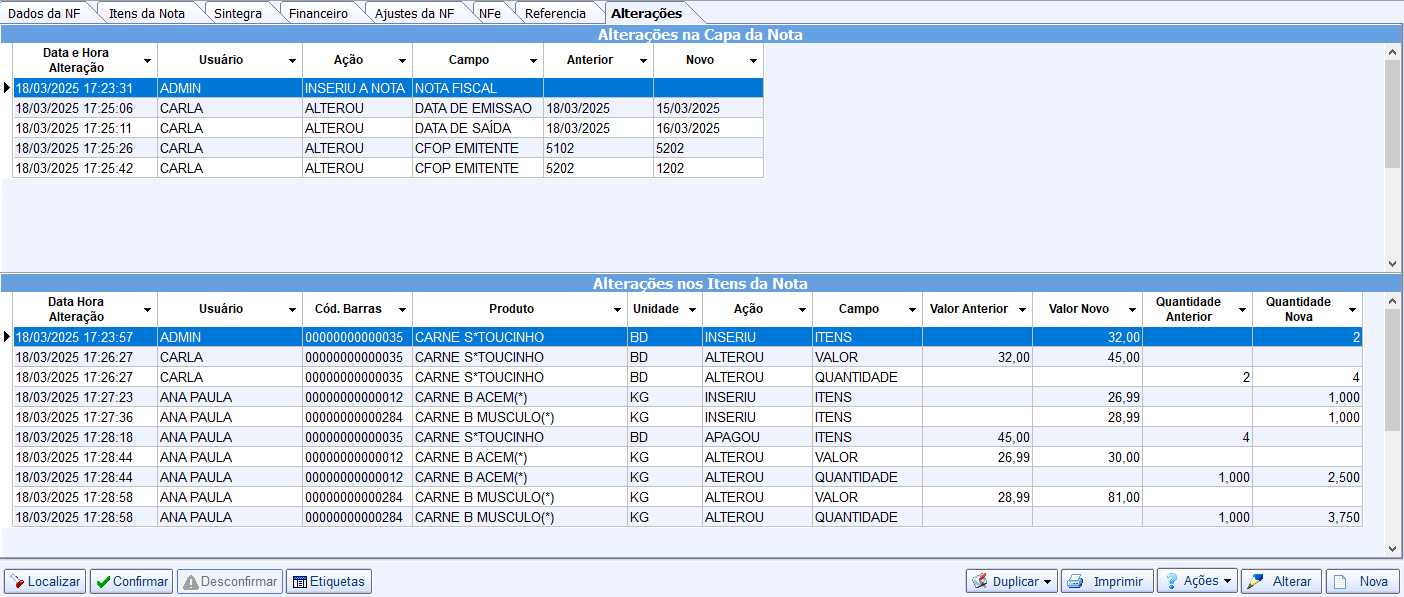
Task: Open the Financeiro tab
Action: [316, 13]
